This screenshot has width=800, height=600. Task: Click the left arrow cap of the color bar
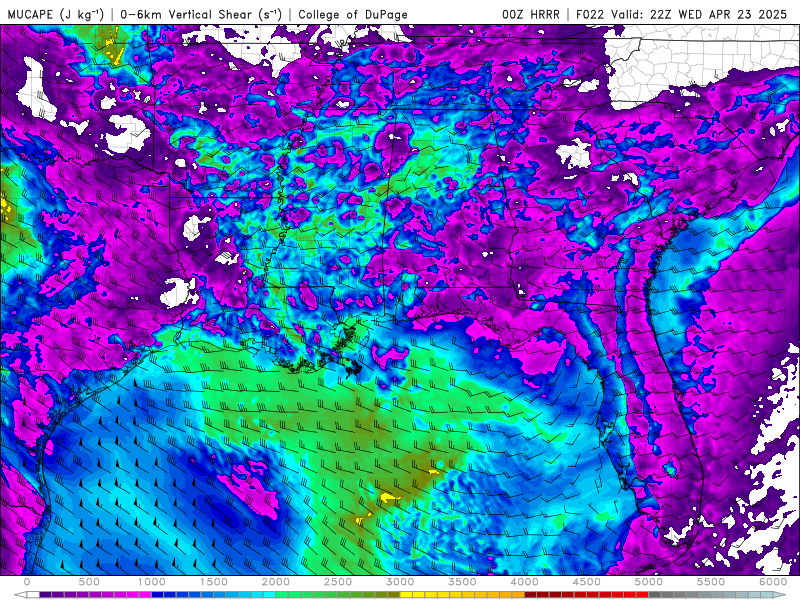click(x=20, y=594)
